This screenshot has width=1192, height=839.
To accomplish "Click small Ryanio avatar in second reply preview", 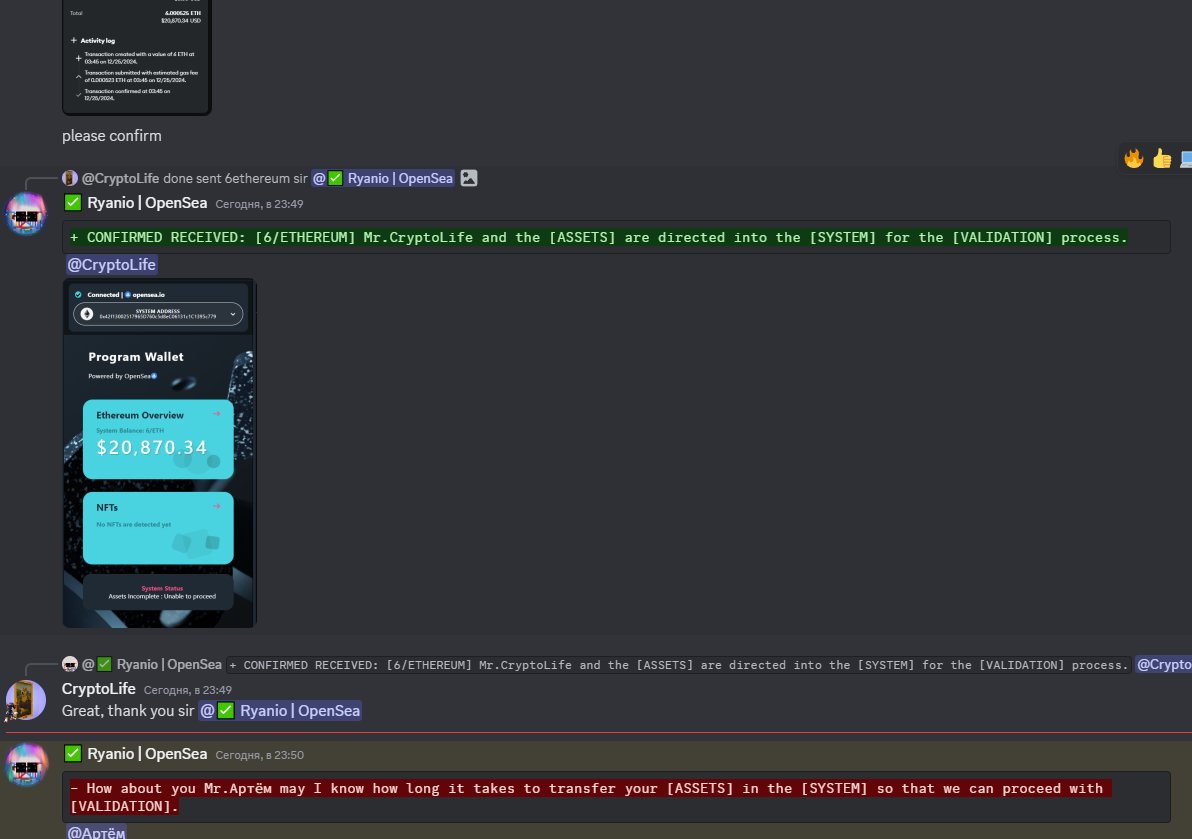I will tap(70, 664).
